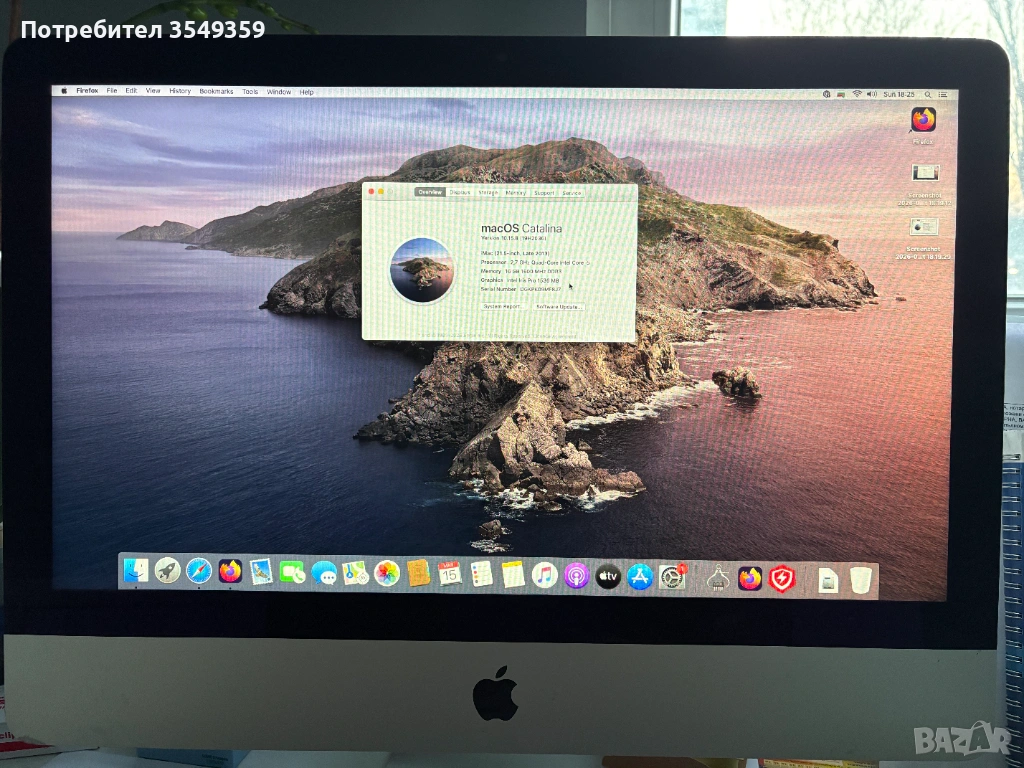The width and height of the screenshot is (1024, 768).
Task: Open Calendar app in the Dock
Action: click(x=450, y=574)
